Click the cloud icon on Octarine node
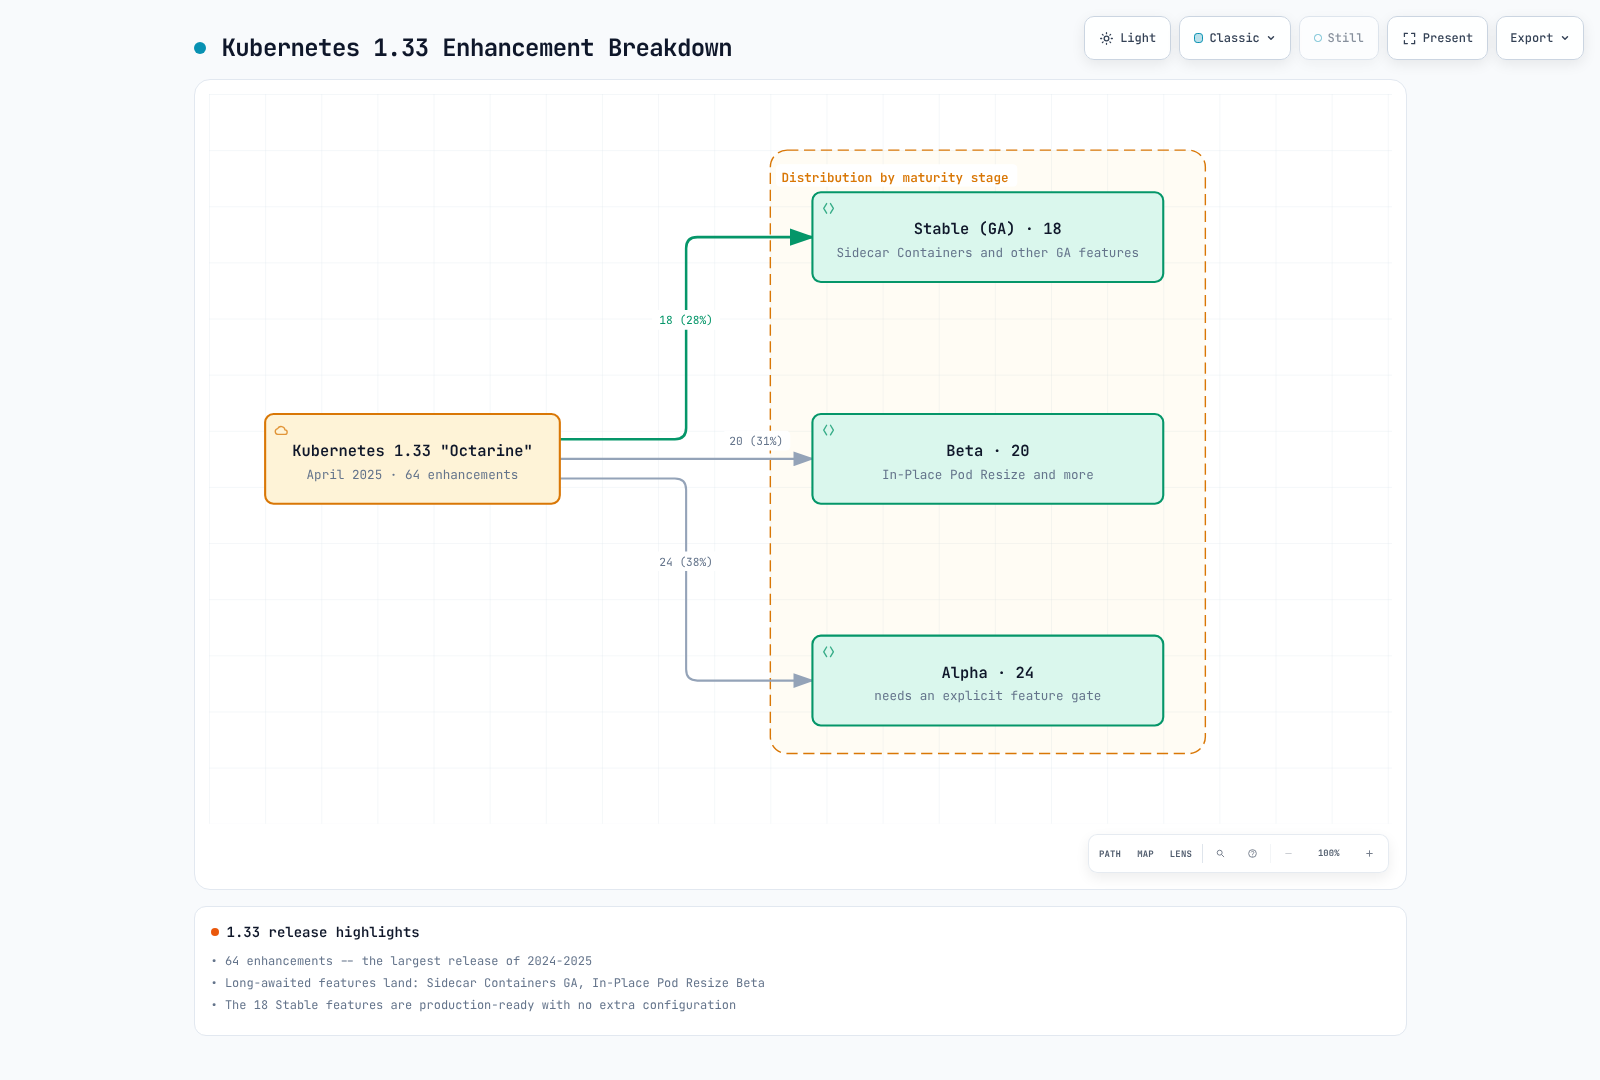Screen dimensions: 1600x1080 click(281, 431)
